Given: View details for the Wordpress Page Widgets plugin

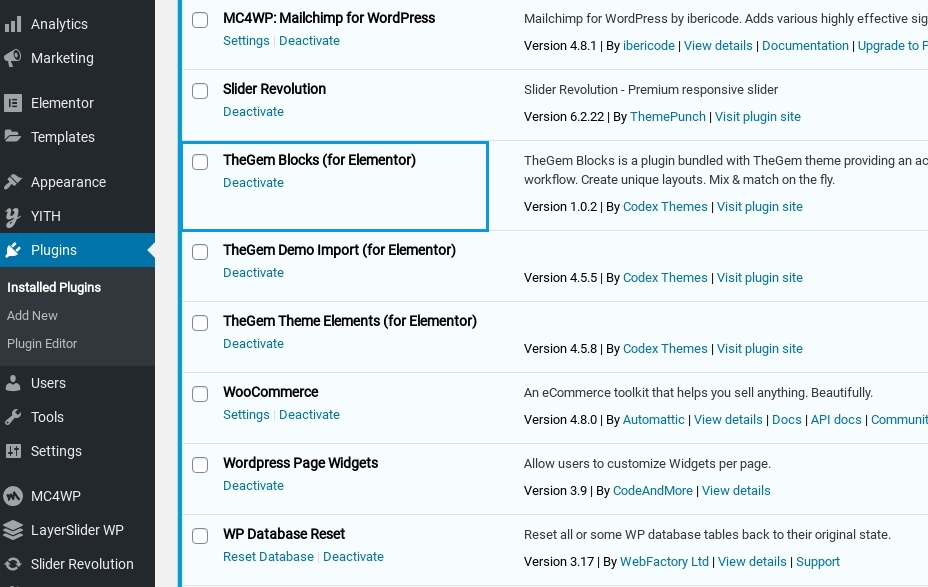Looking at the screenshot, I should point(736,491).
